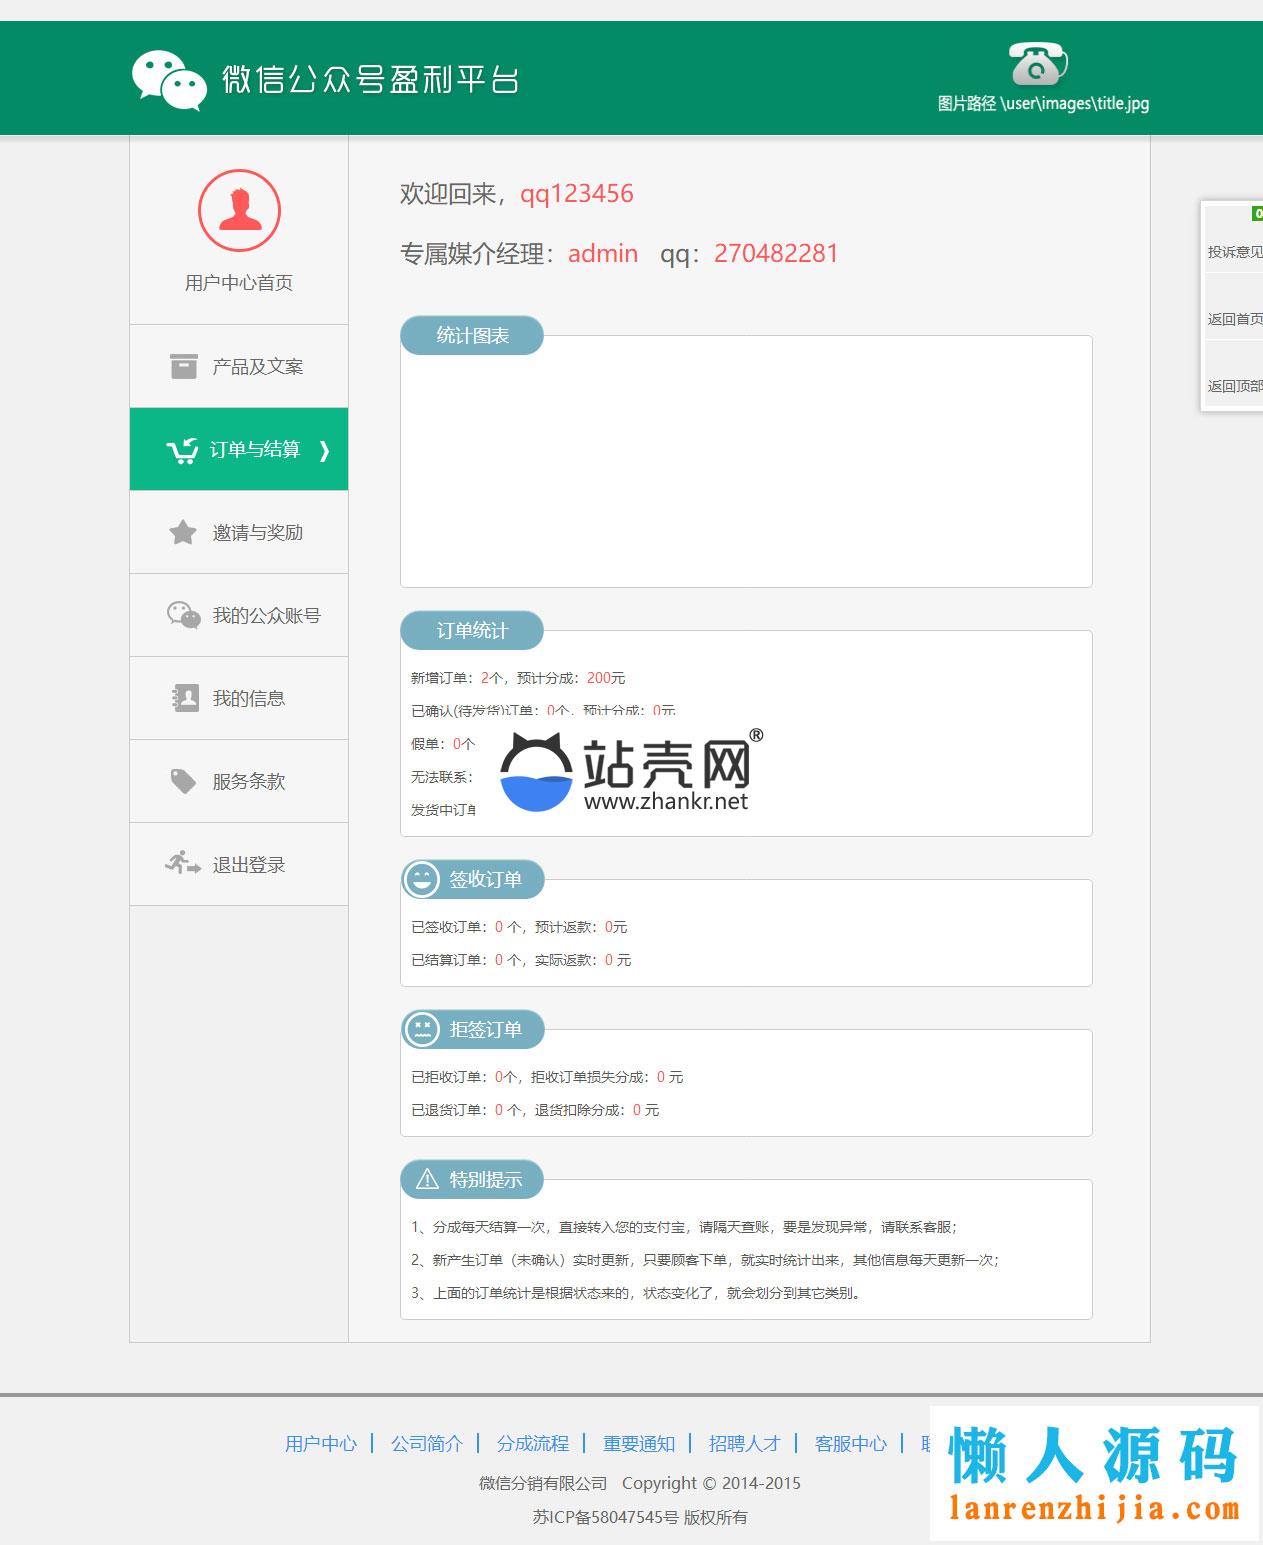Expand the chevron arrow on 订单与结算
Screen dimensions: 1263x1545
pyautogui.click(x=324, y=451)
